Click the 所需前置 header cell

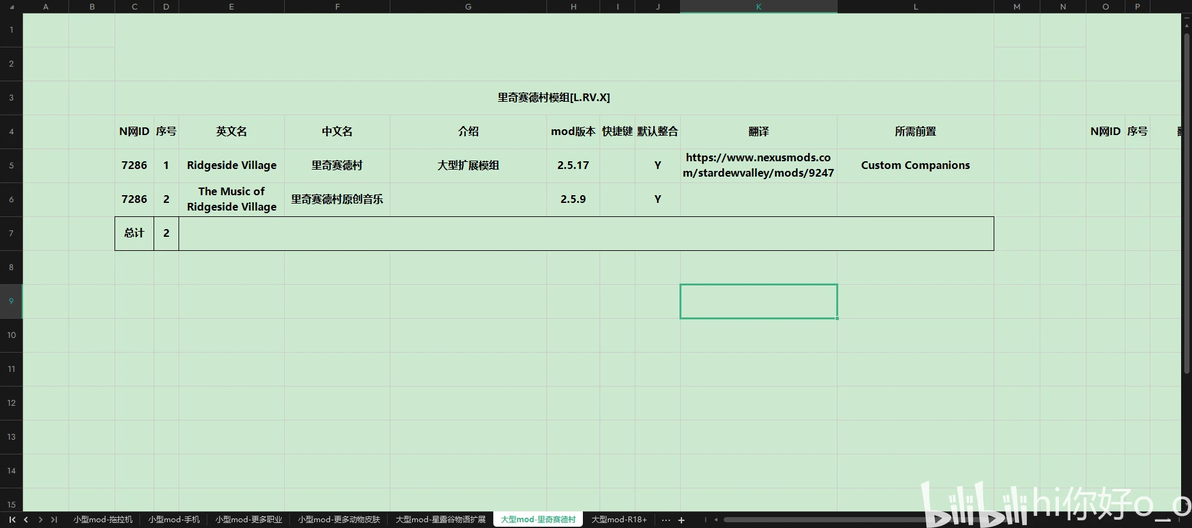(916, 131)
